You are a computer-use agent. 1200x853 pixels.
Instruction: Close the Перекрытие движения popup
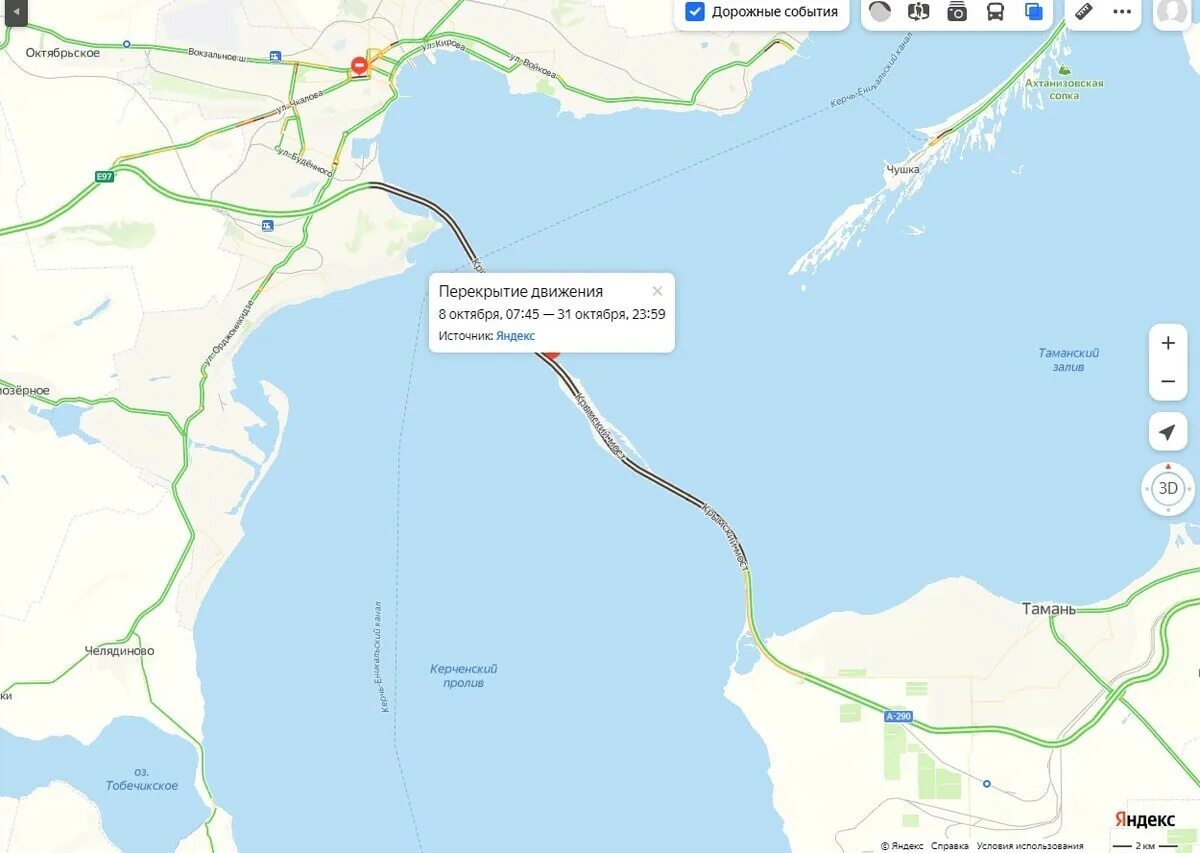point(657,291)
